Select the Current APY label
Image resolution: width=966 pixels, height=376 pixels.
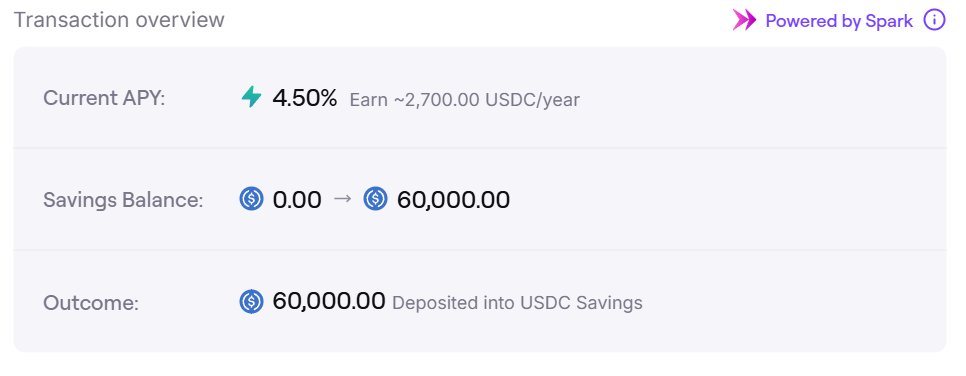pos(104,98)
